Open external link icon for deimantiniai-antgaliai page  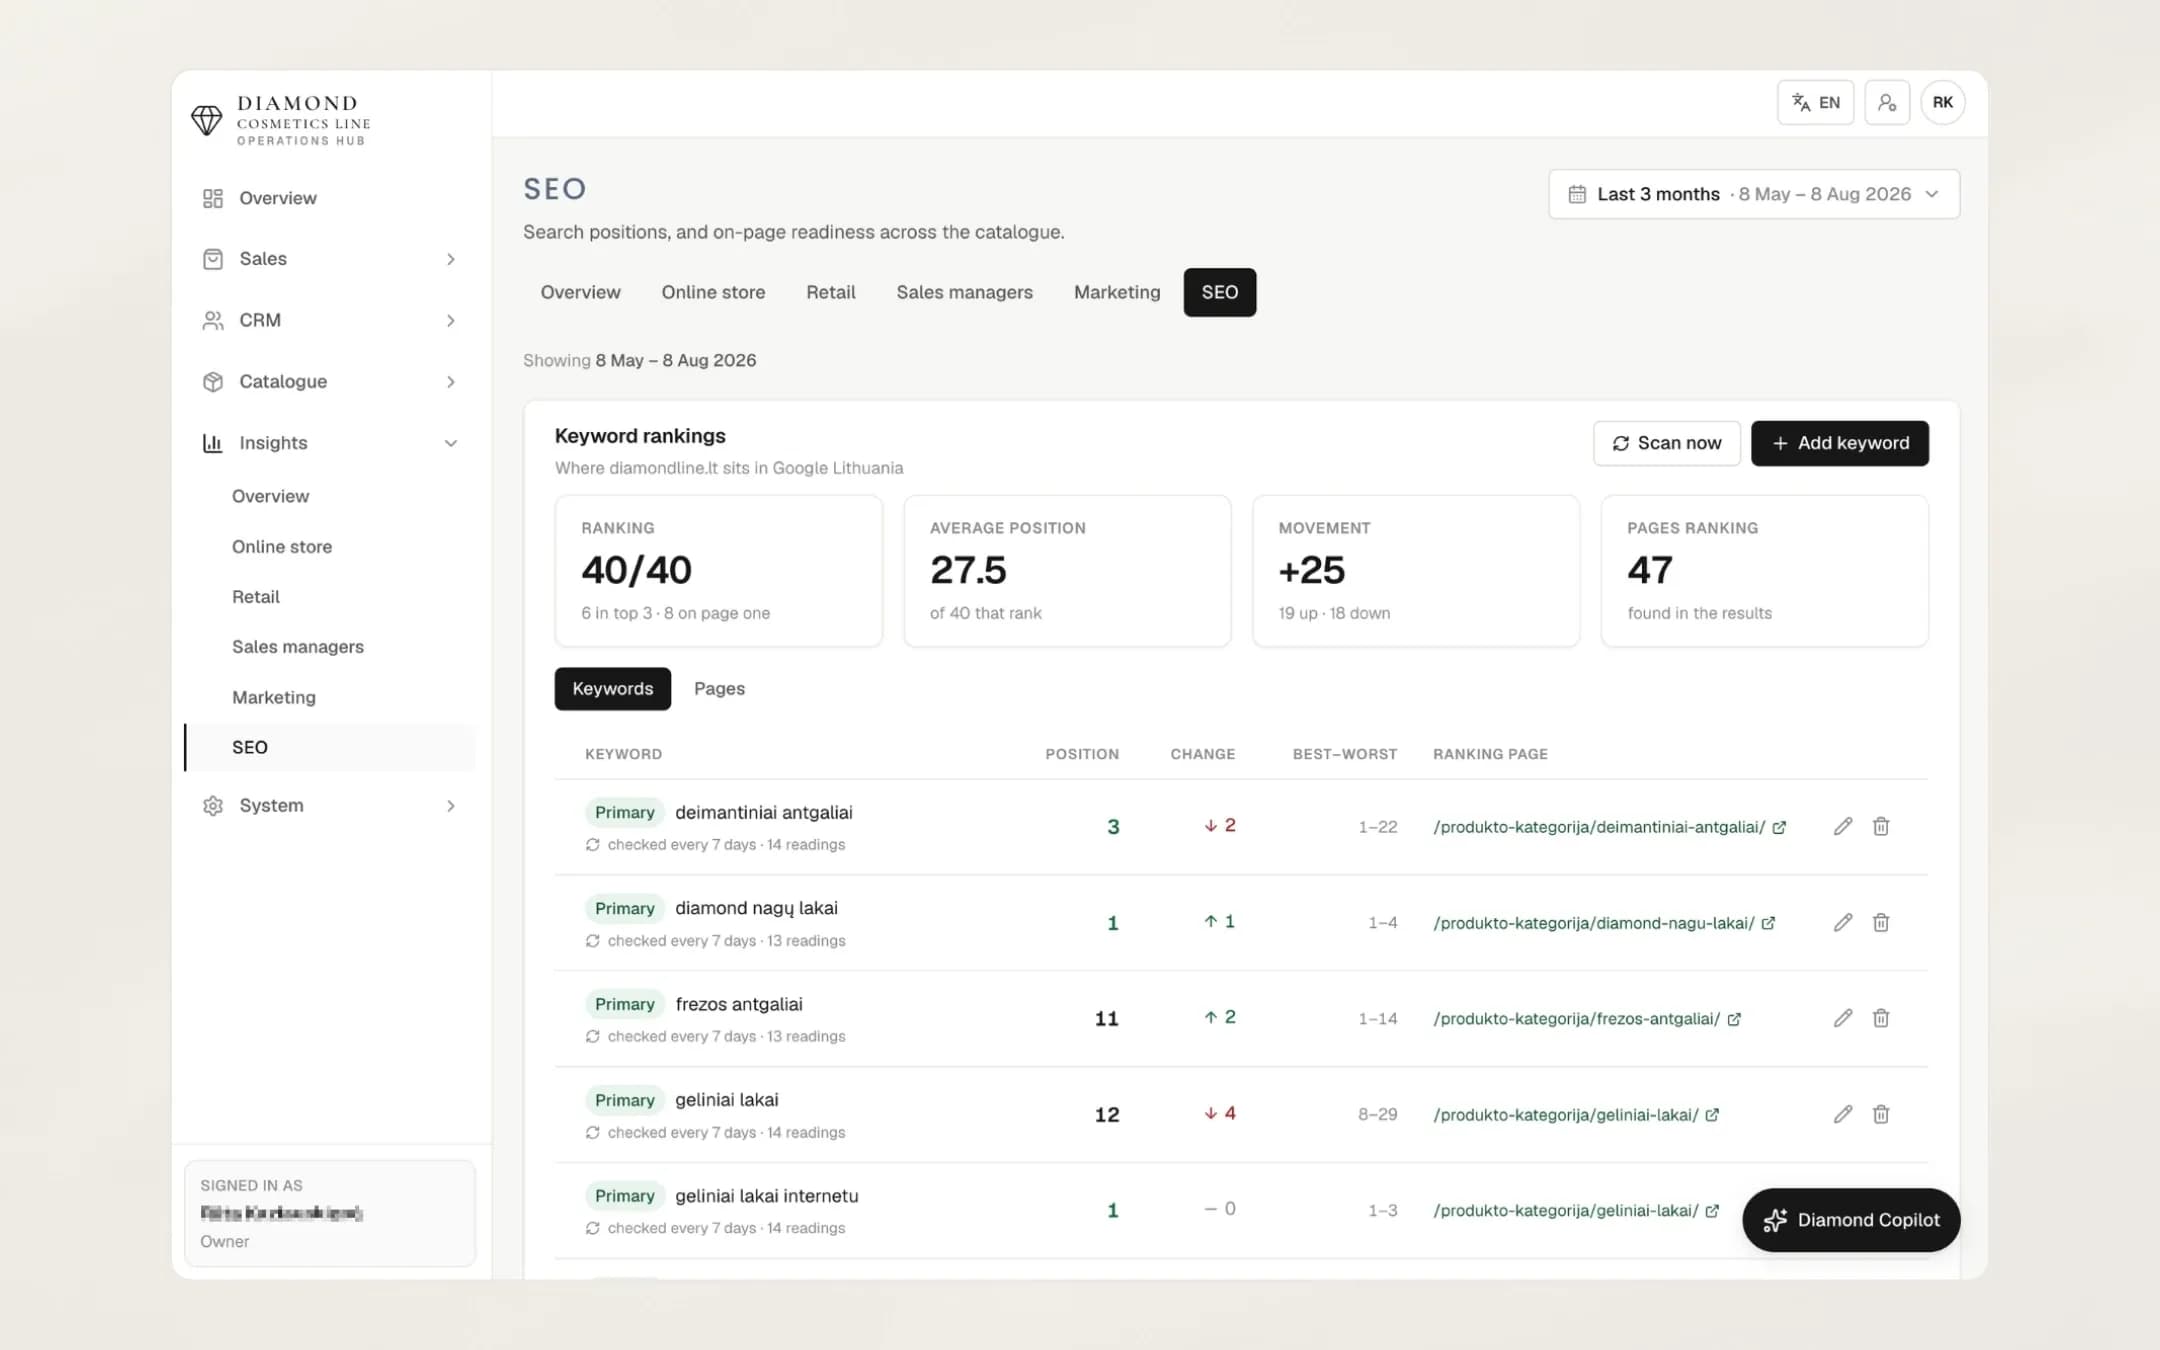[x=1779, y=827]
